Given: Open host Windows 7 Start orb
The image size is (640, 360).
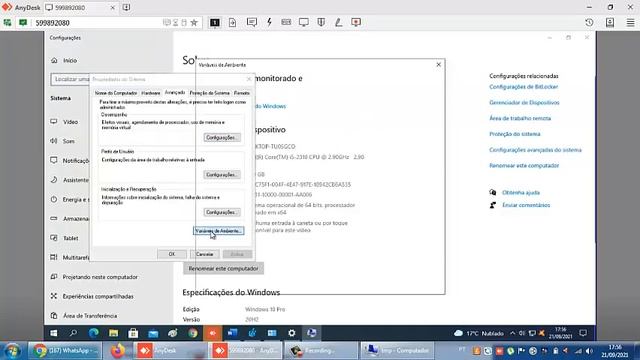Looking at the screenshot, I should [x=12, y=351].
